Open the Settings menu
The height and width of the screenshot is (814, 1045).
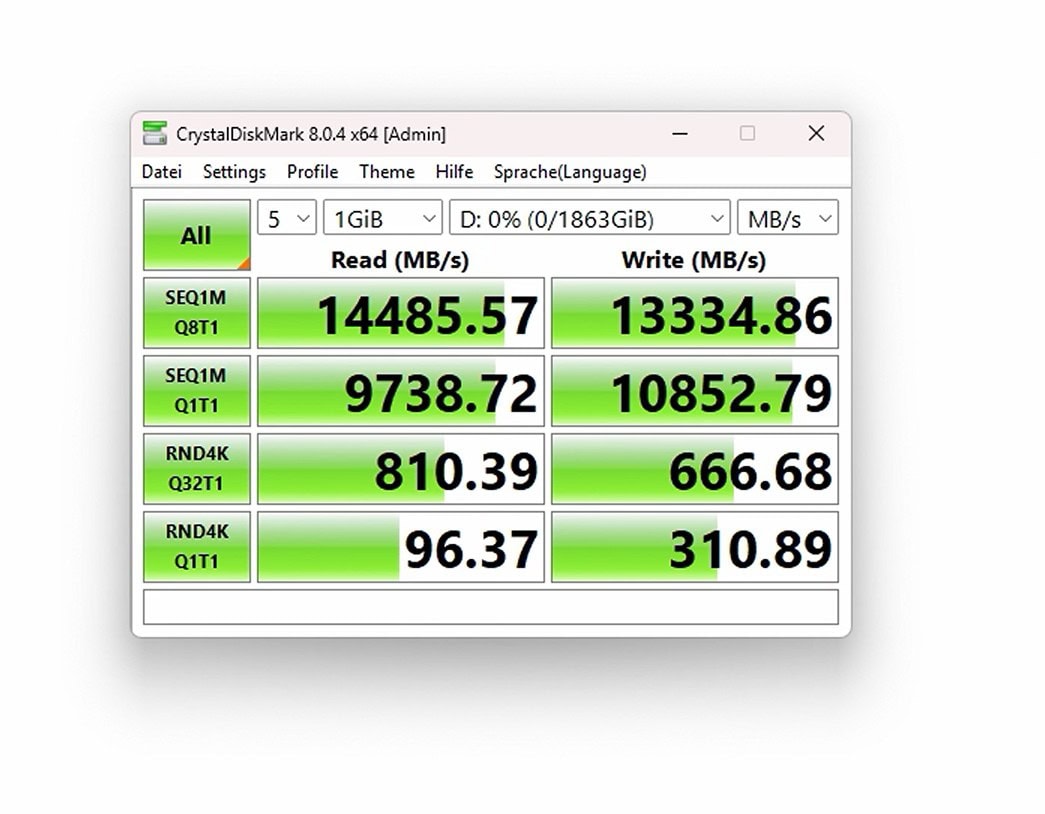point(234,172)
